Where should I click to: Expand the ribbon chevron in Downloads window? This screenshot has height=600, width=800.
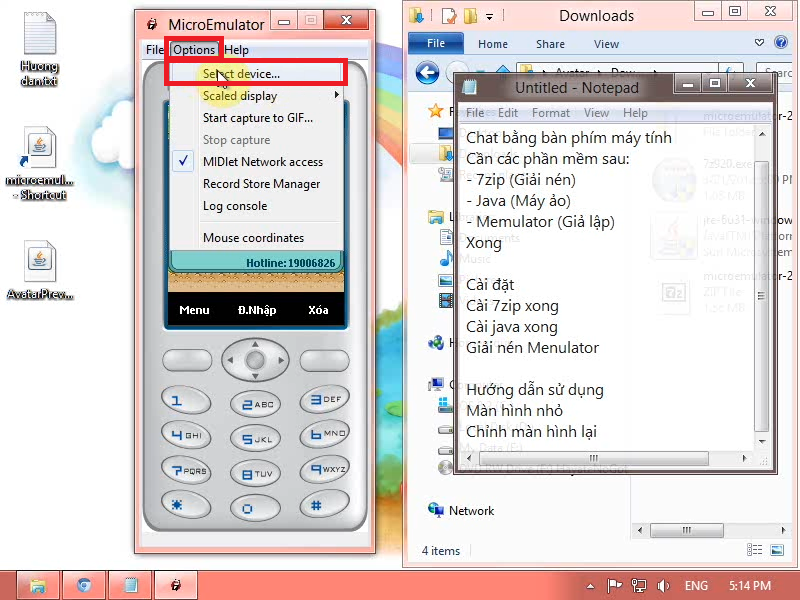tap(759, 42)
